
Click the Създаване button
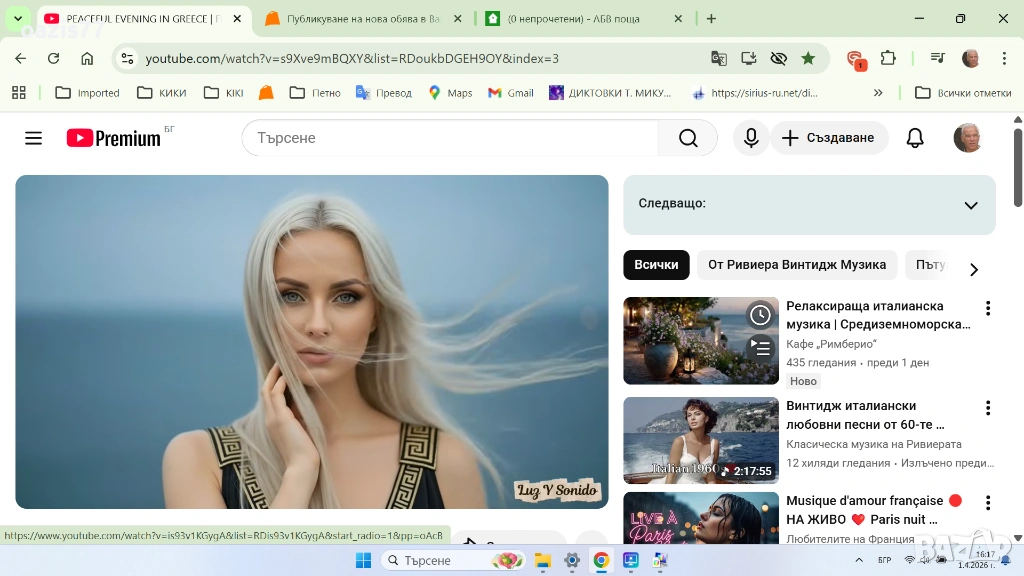(828, 138)
